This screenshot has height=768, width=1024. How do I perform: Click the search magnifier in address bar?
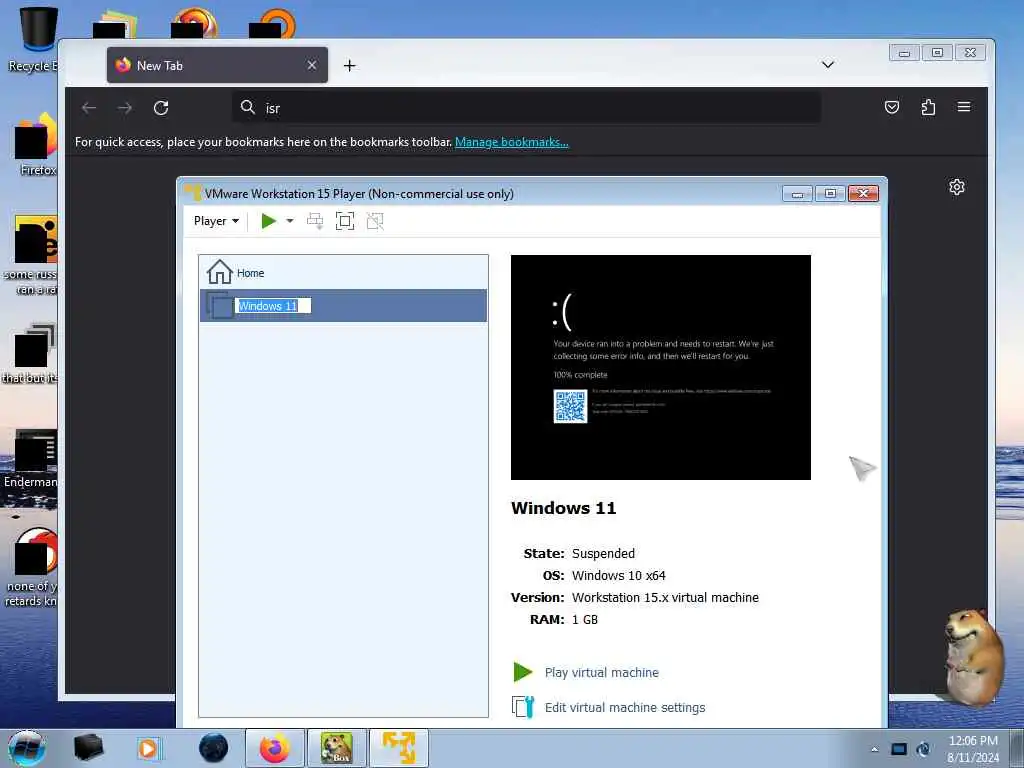(x=248, y=107)
